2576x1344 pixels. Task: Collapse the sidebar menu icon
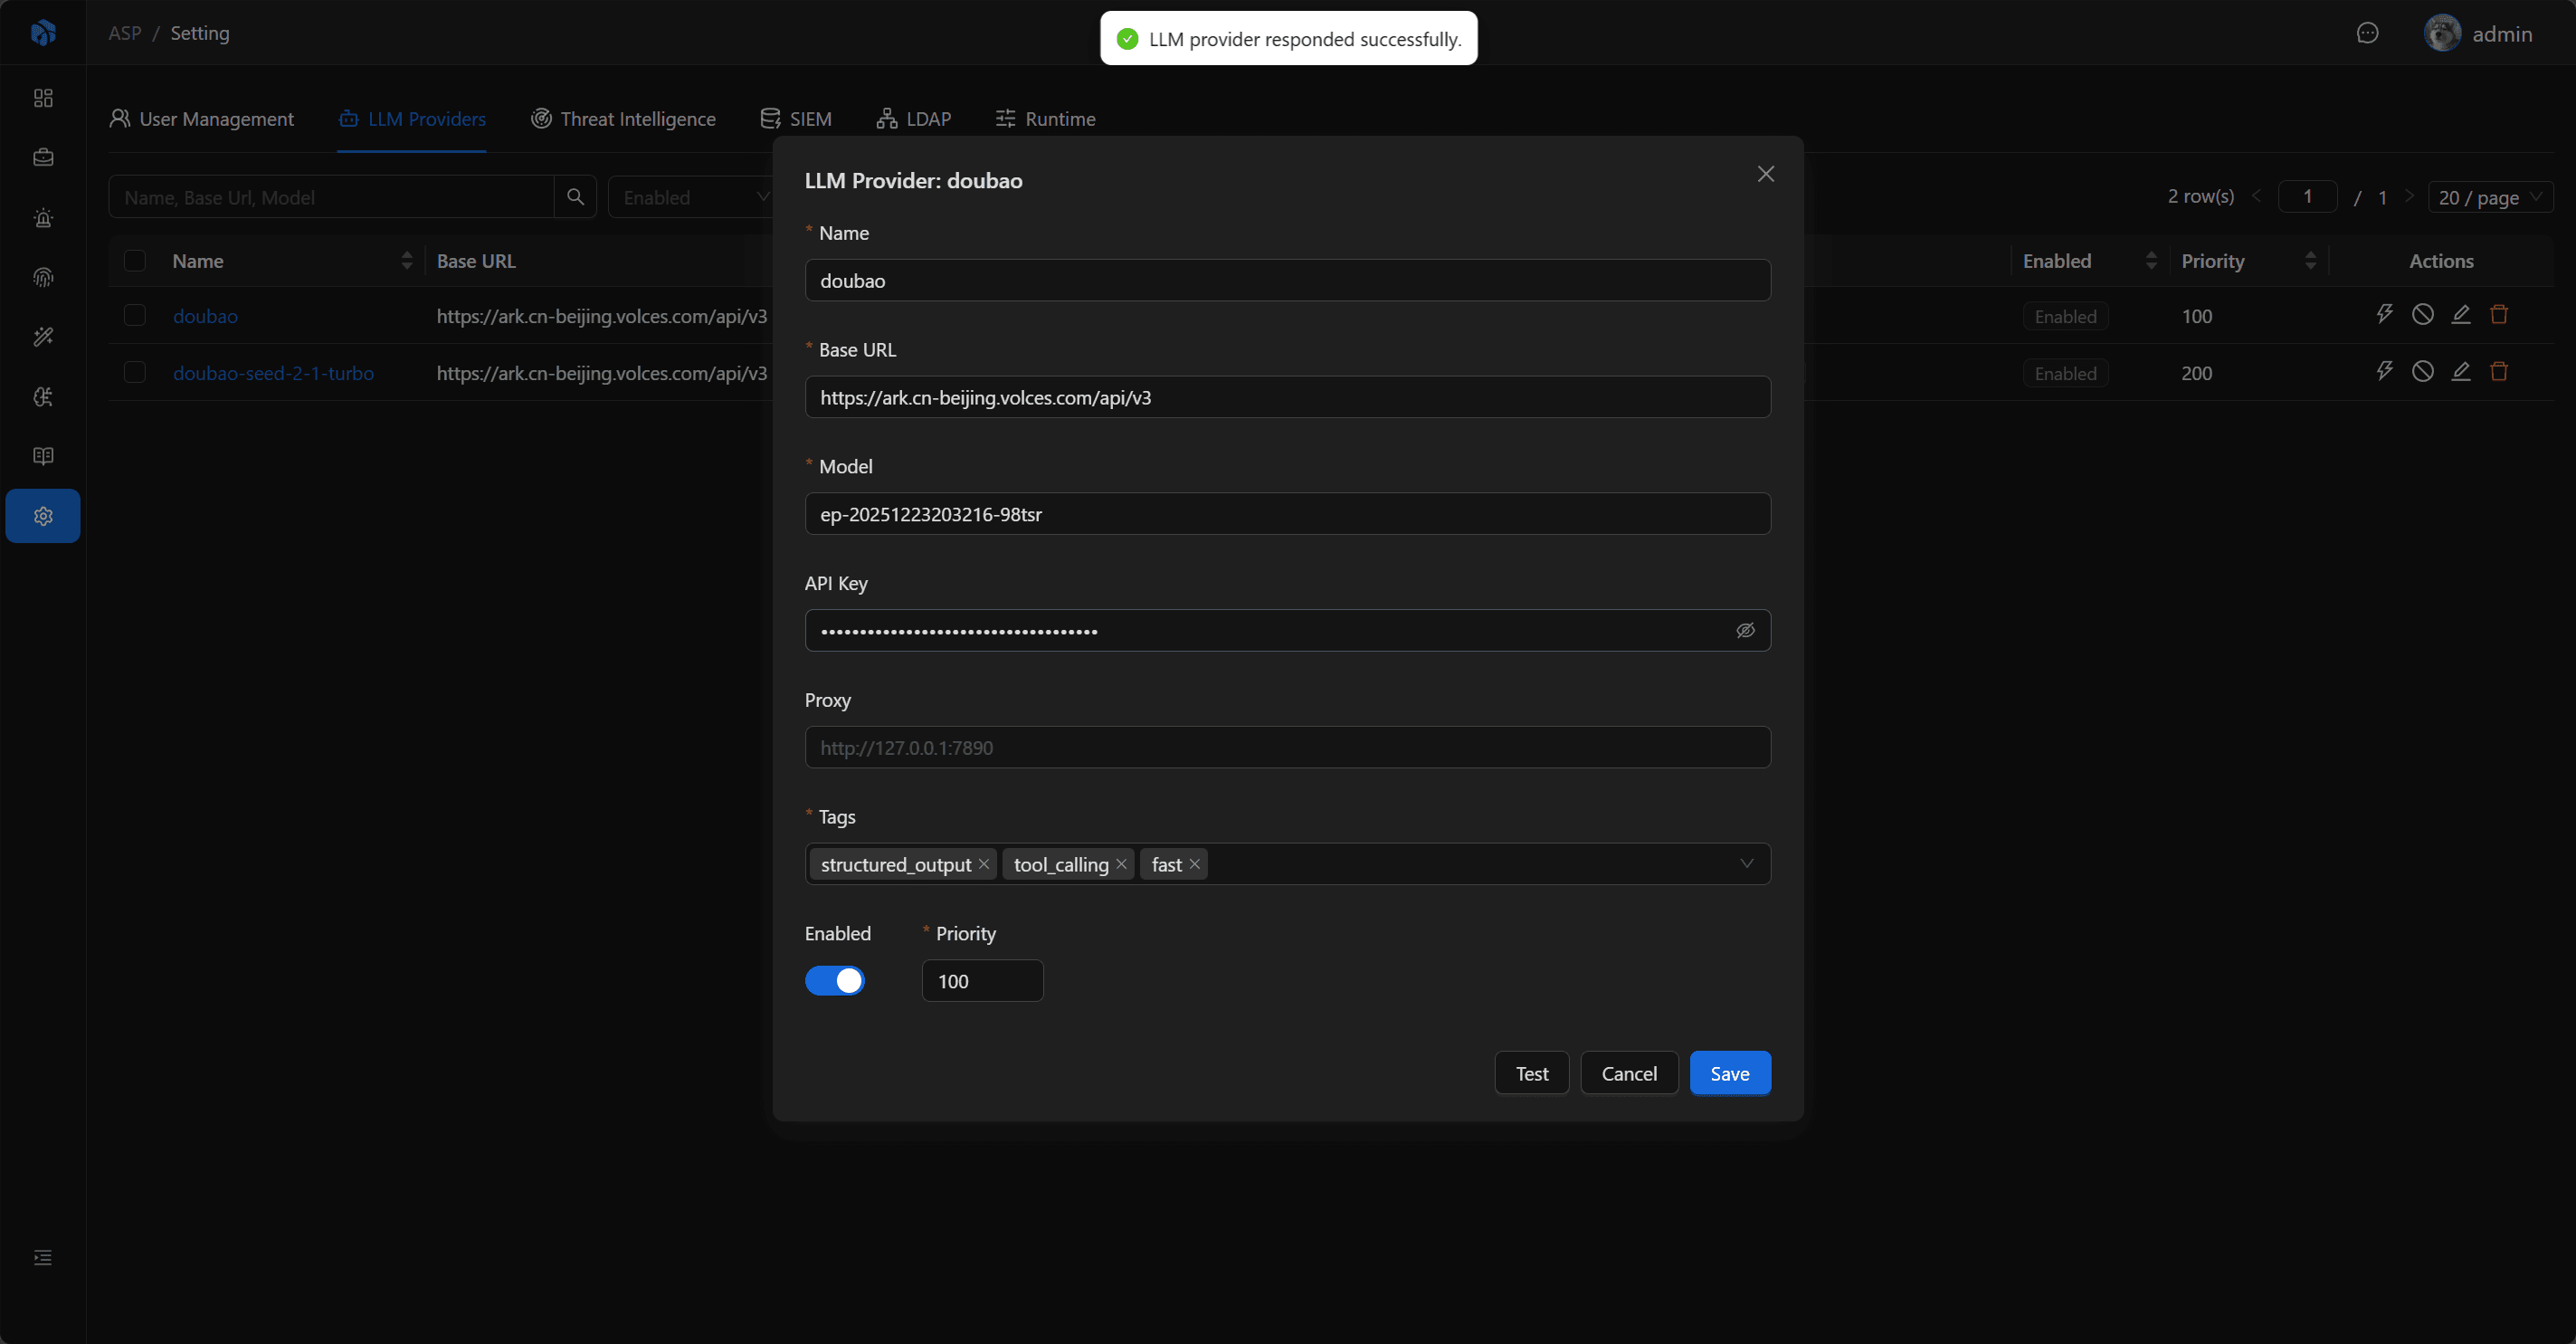click(43, 1257)
